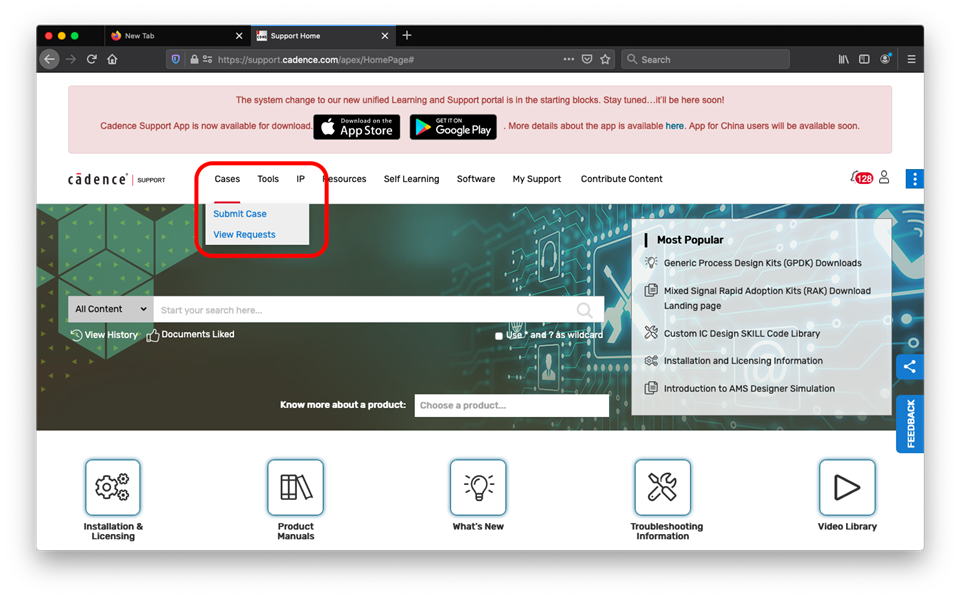960x598 pixels.
Task: Open the Firefox library icon
Action: pyautogui.click(x=844, y=59)
